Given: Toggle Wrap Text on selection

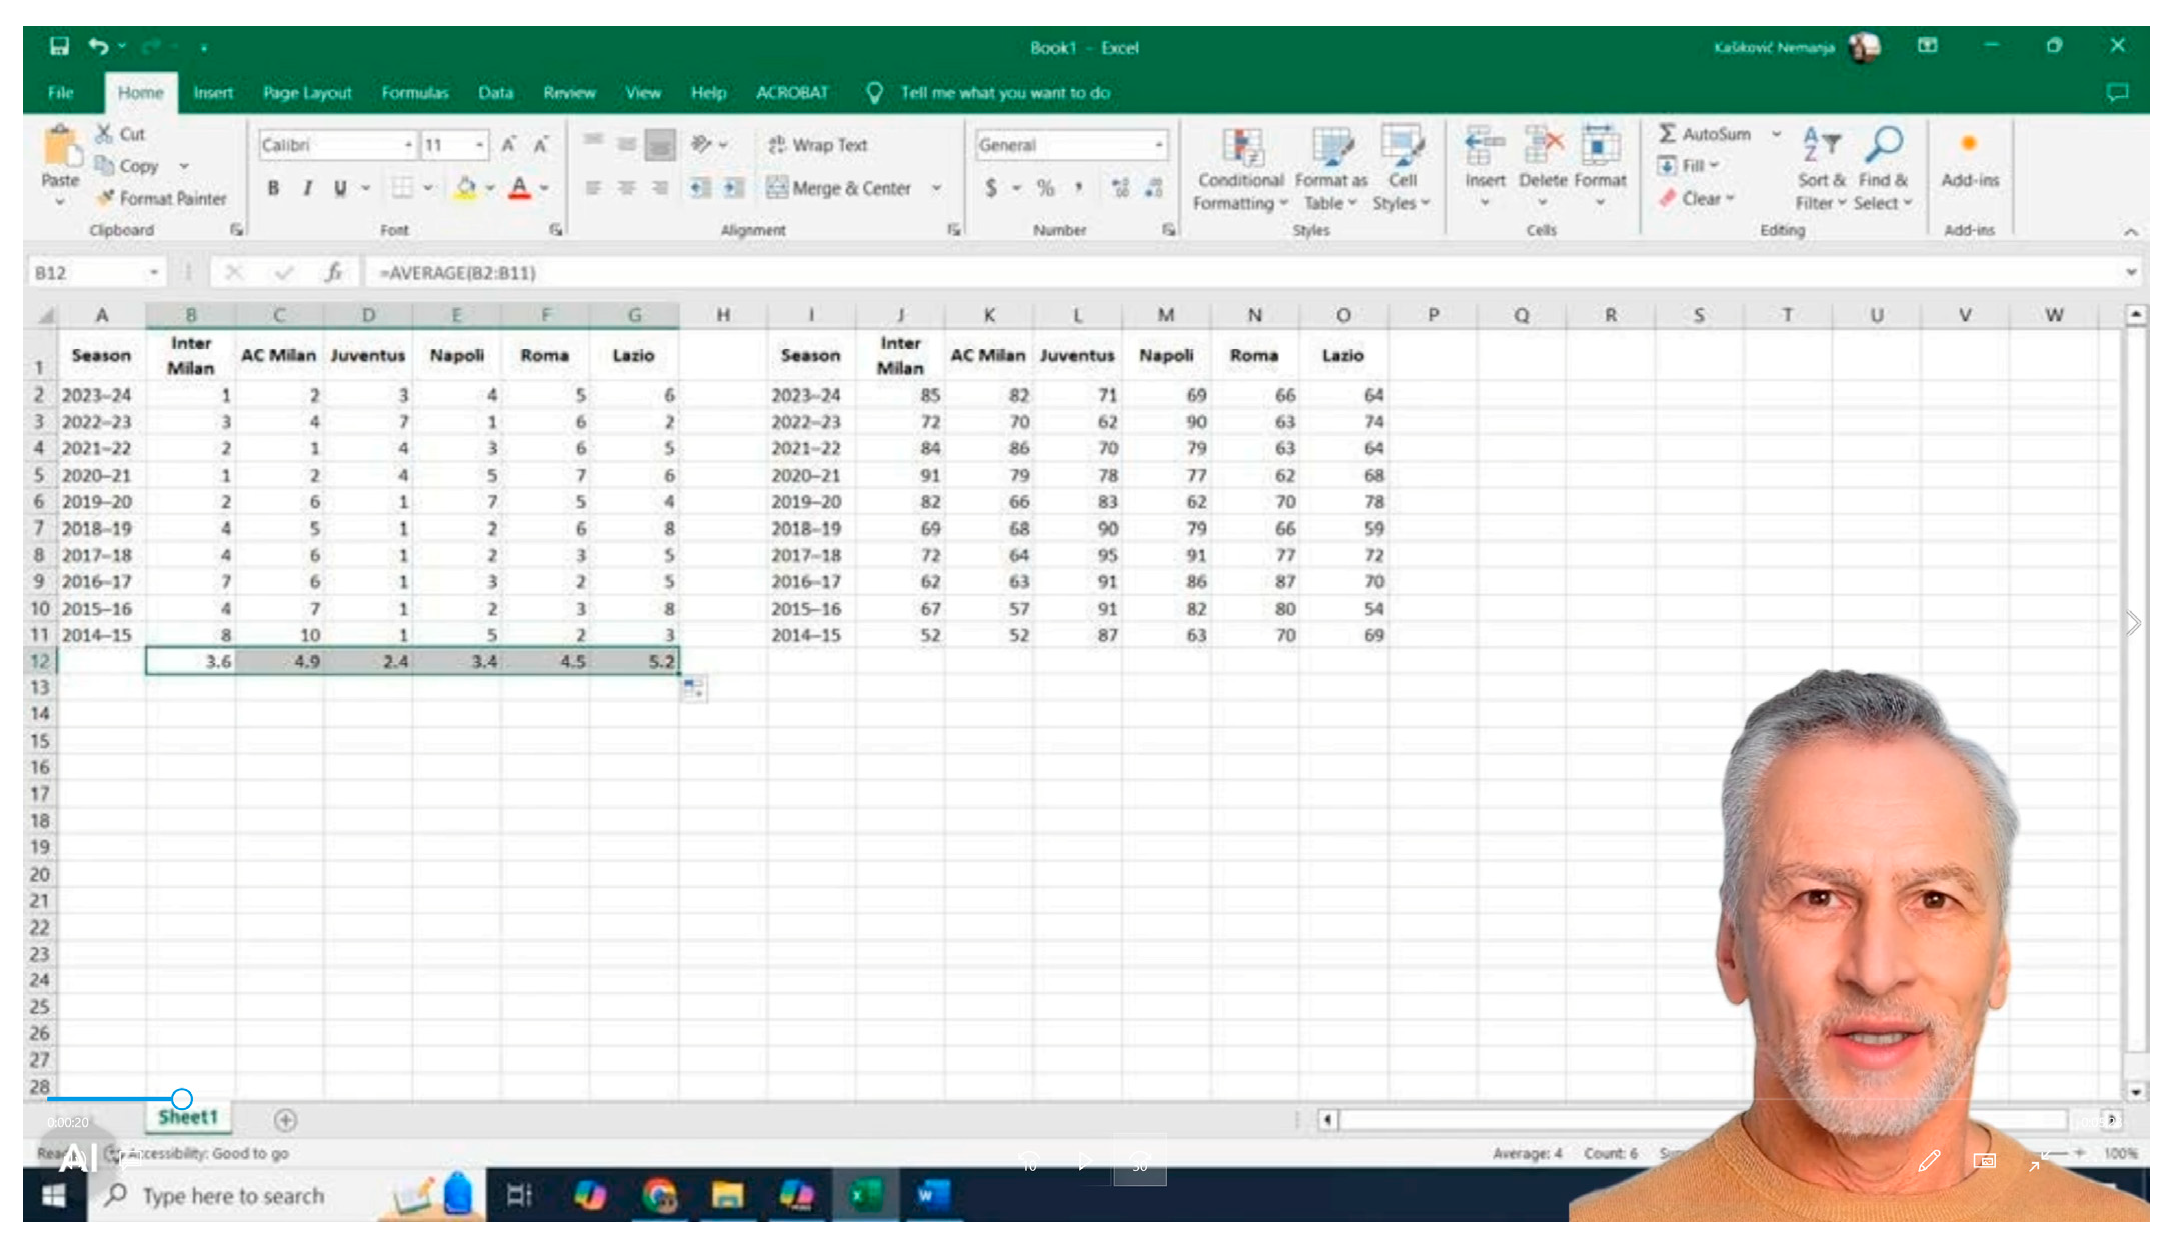Looking at the screenshot, I should coord(817,145).
